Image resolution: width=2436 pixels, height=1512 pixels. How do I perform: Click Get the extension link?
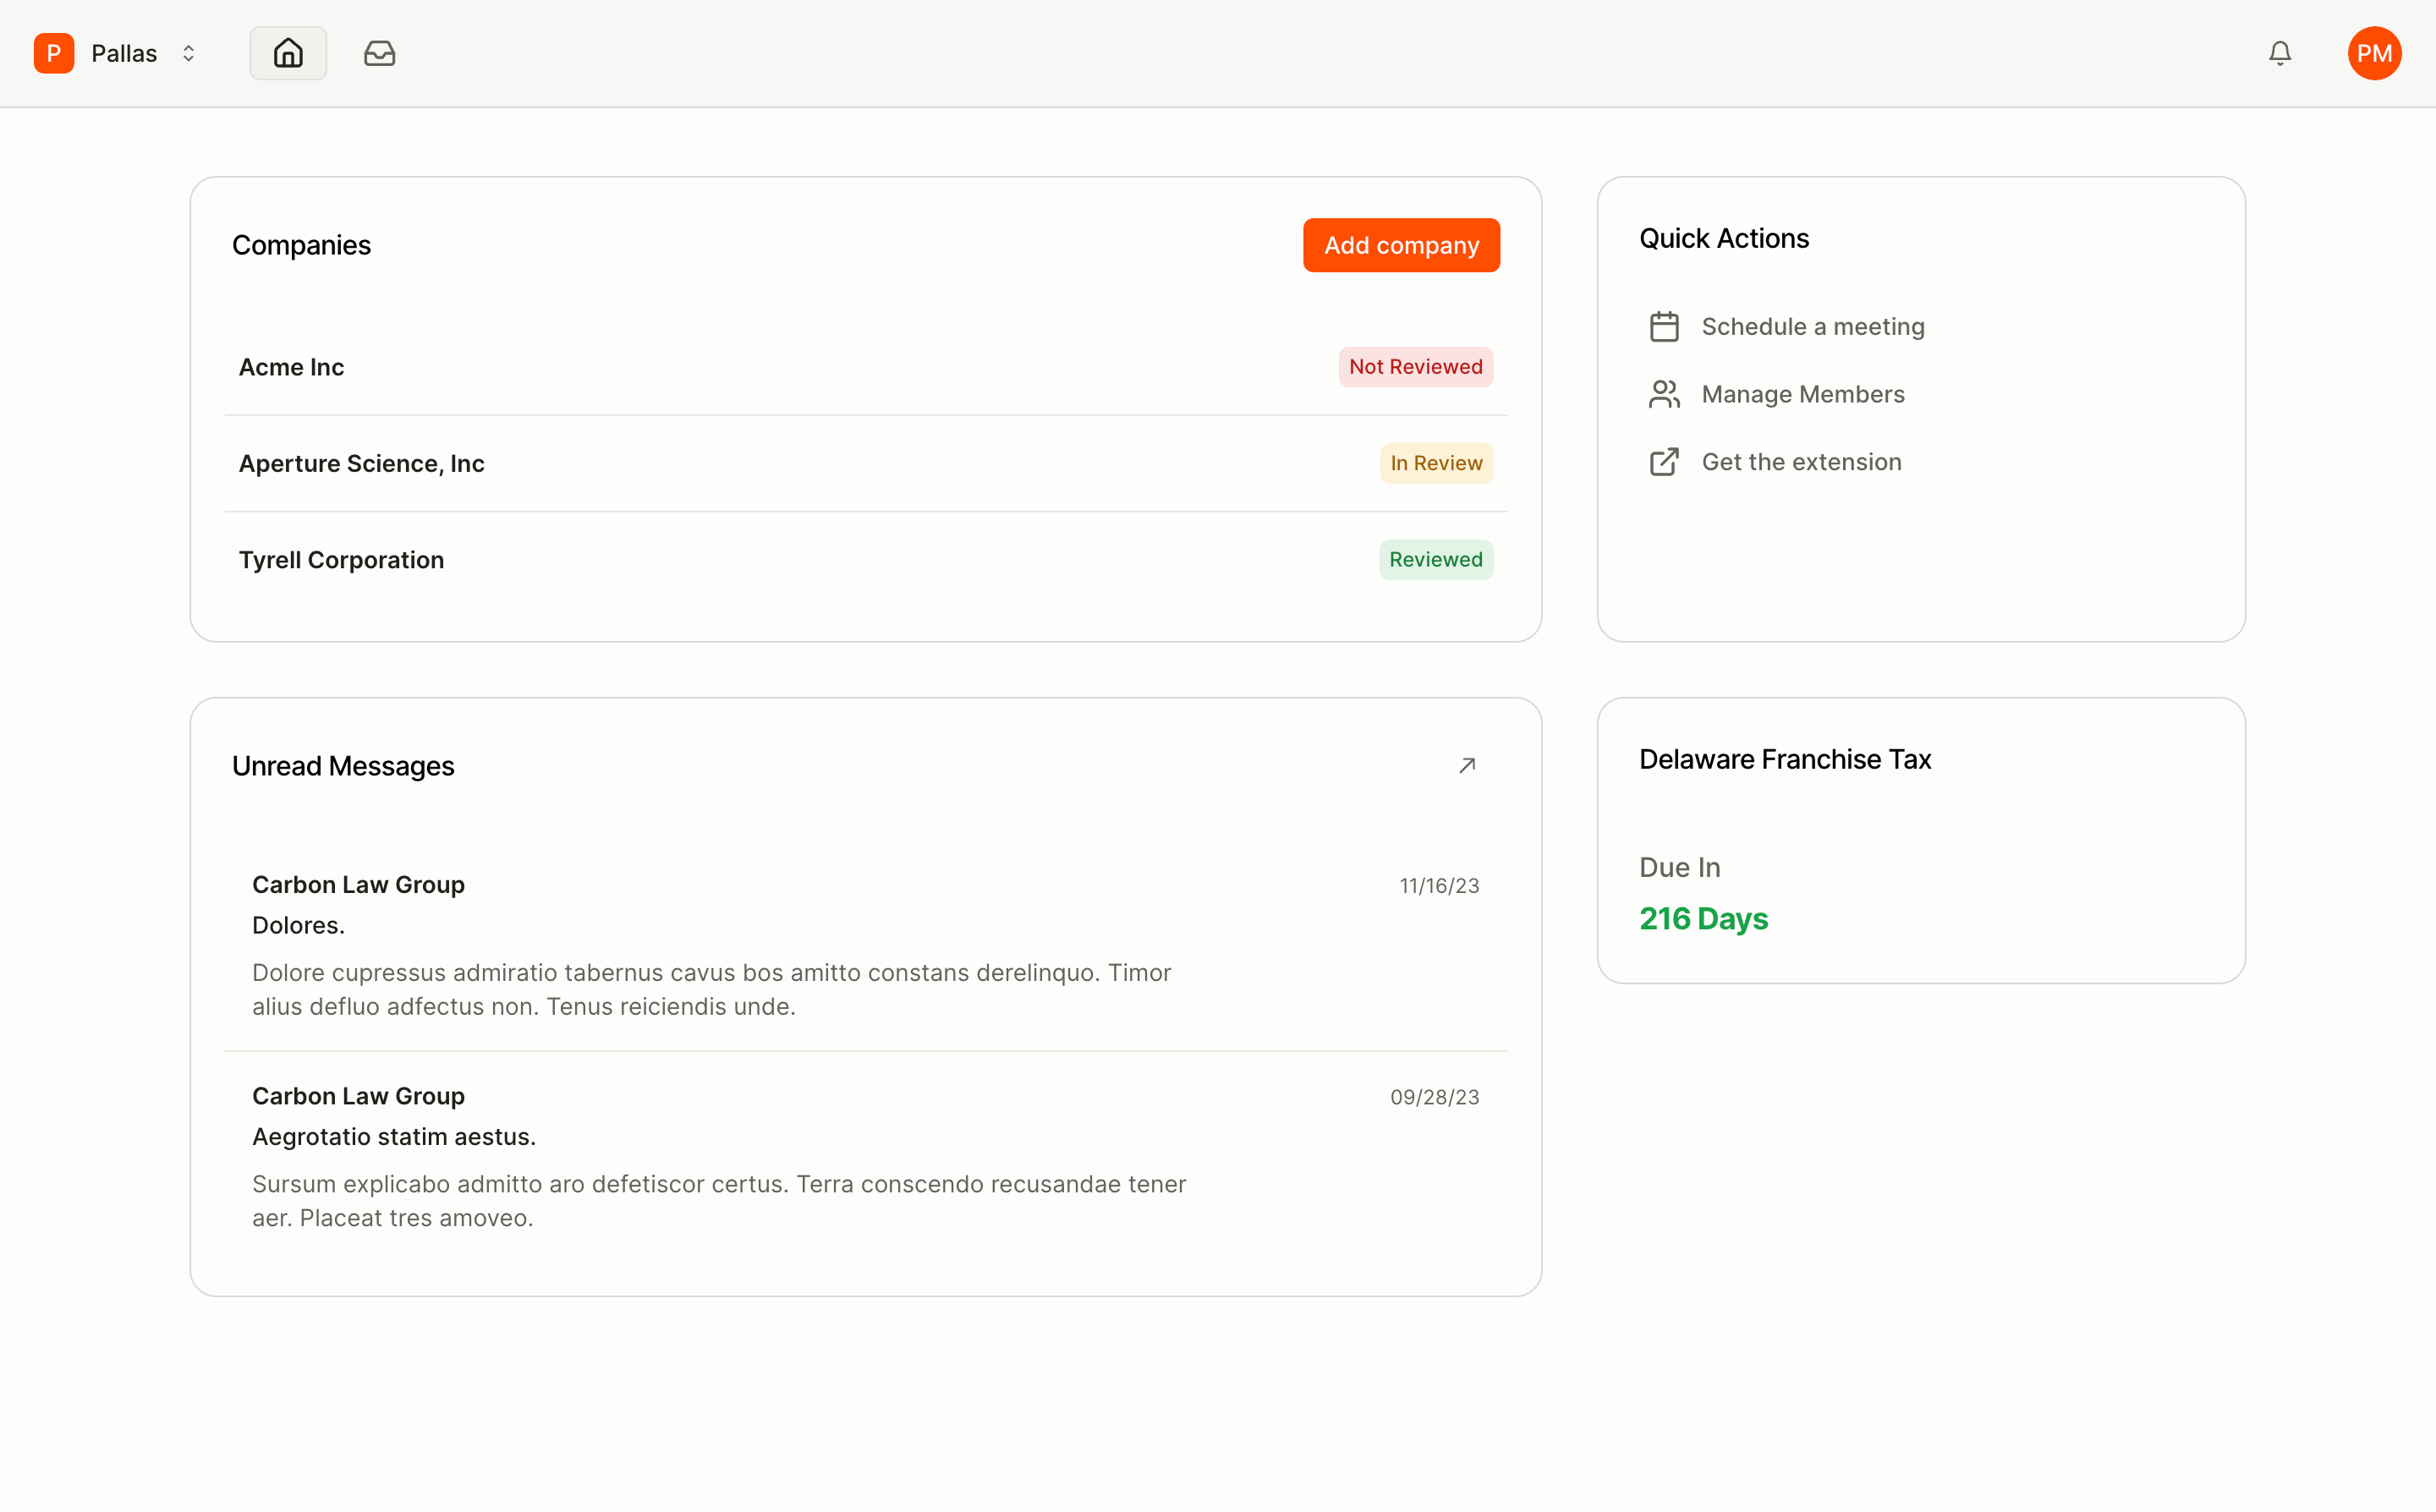[x=1801, y=462]
